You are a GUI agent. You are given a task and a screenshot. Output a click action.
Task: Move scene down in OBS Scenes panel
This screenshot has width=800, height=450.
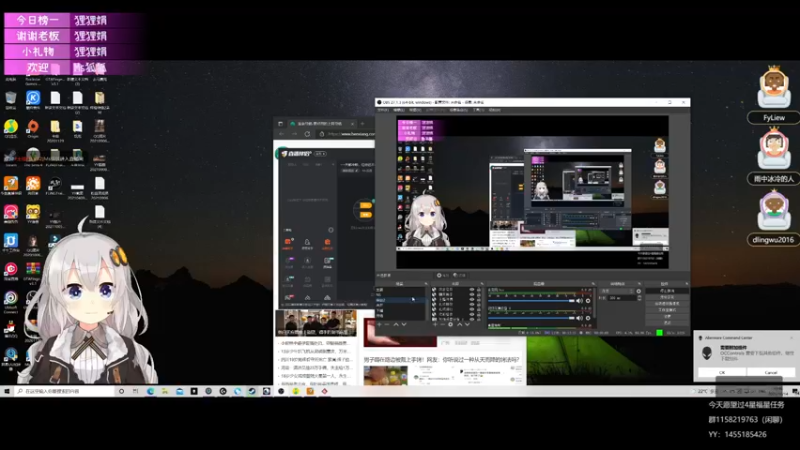click(x=404, y=324)
